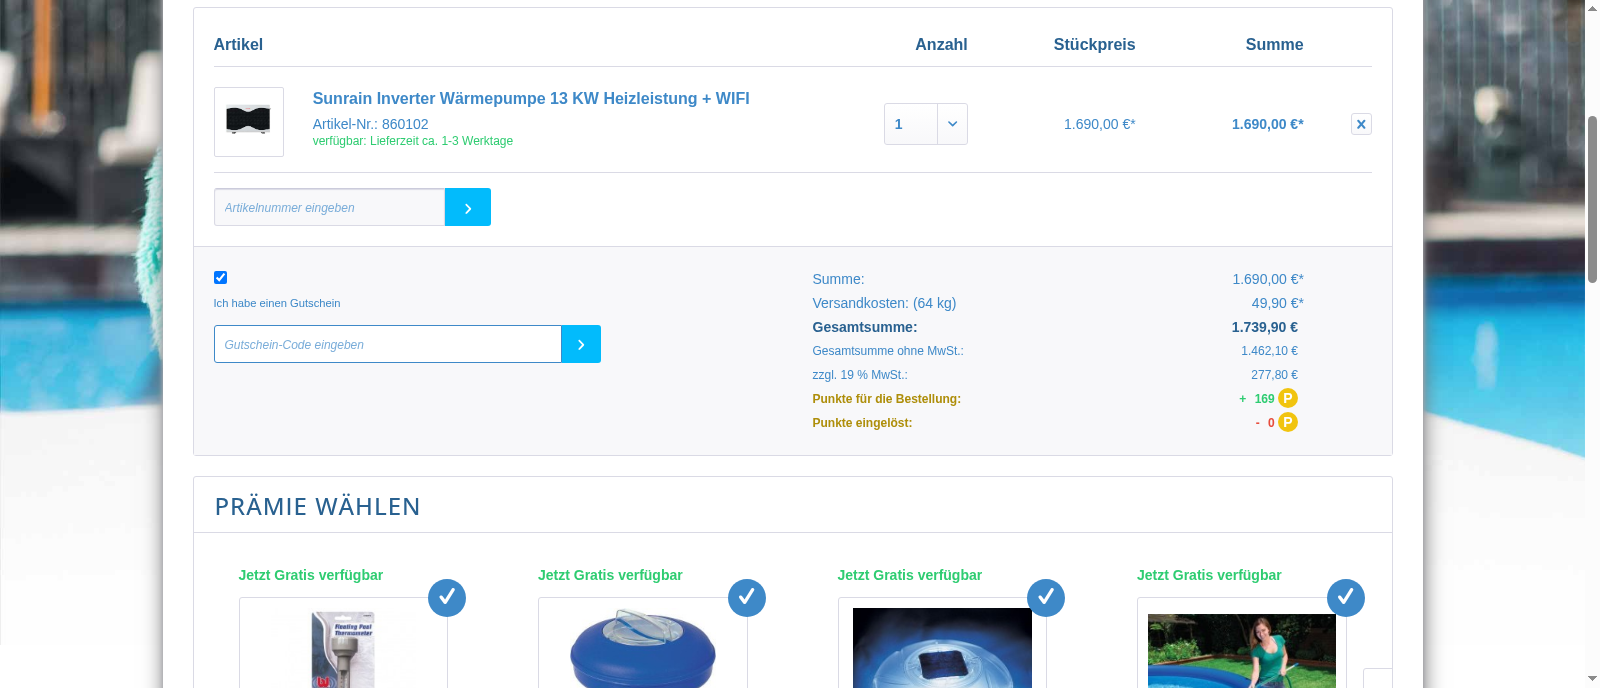Uncheck the 'Ich habe einen Gutschein' checkbox

pos(220,277)
